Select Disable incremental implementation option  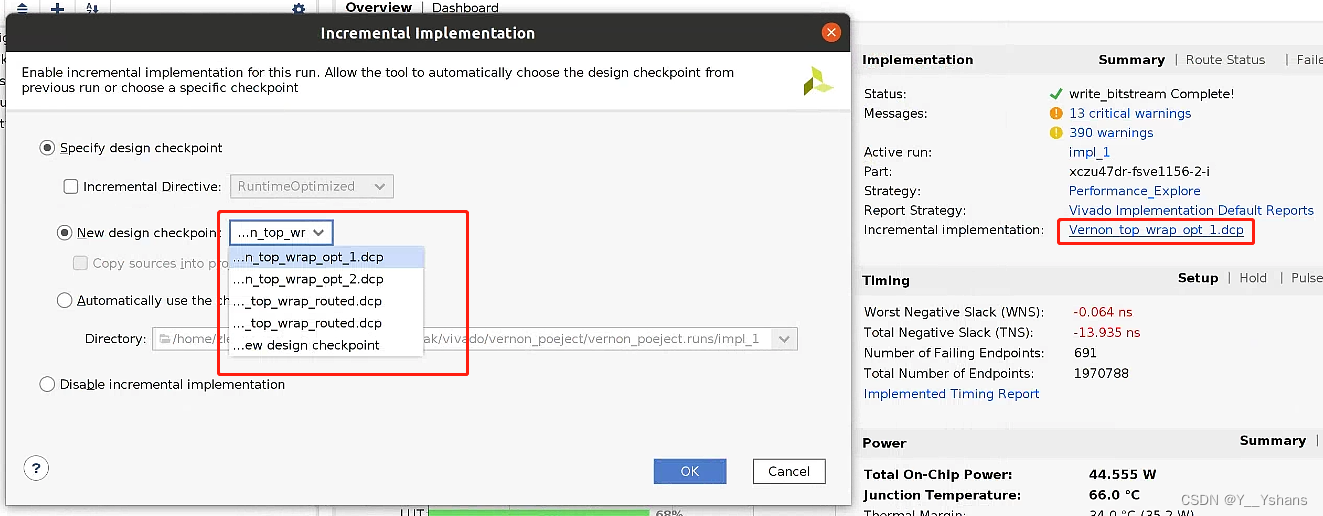(47, 385)
